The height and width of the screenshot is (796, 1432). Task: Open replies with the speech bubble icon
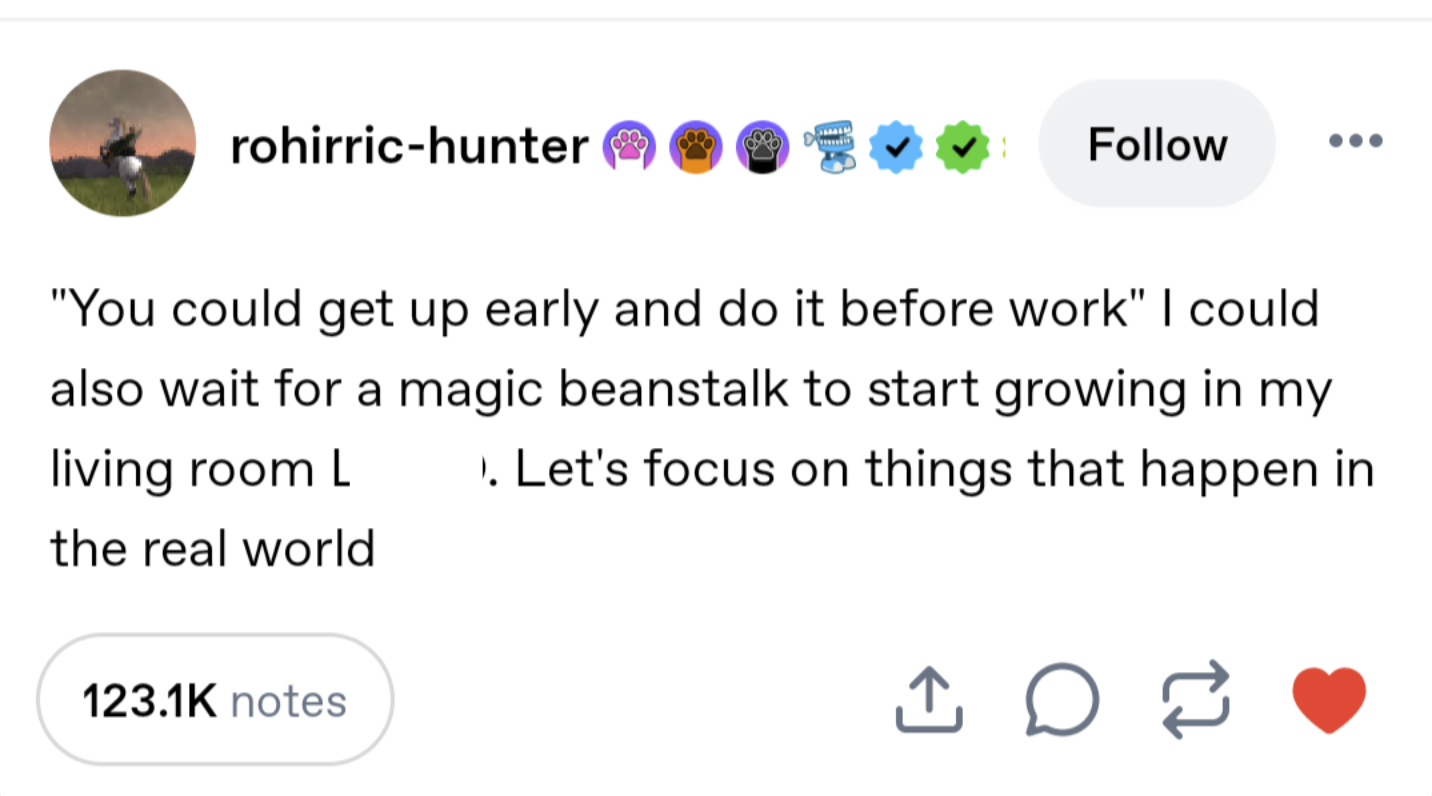point(1061,700)
